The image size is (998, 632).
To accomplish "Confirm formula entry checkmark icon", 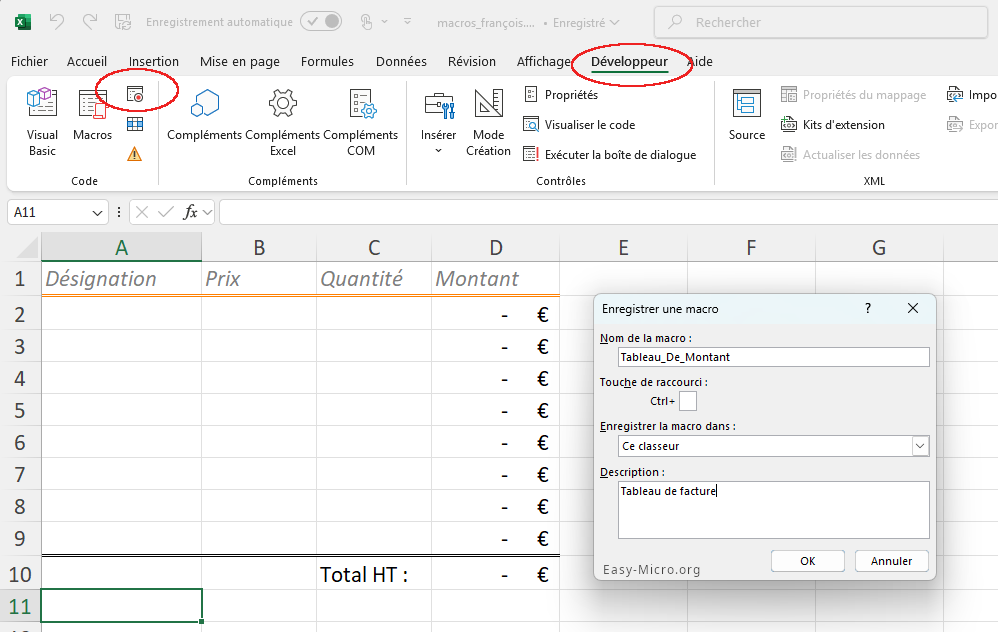I will (165, 212).
